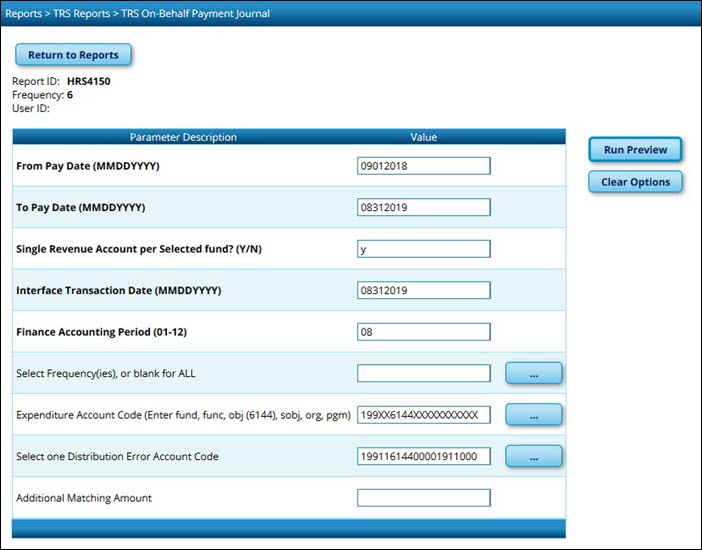The image size is (702, 550).
Task: Focus the Single Revenue Account Y/N field
Action: coord(423,249)
